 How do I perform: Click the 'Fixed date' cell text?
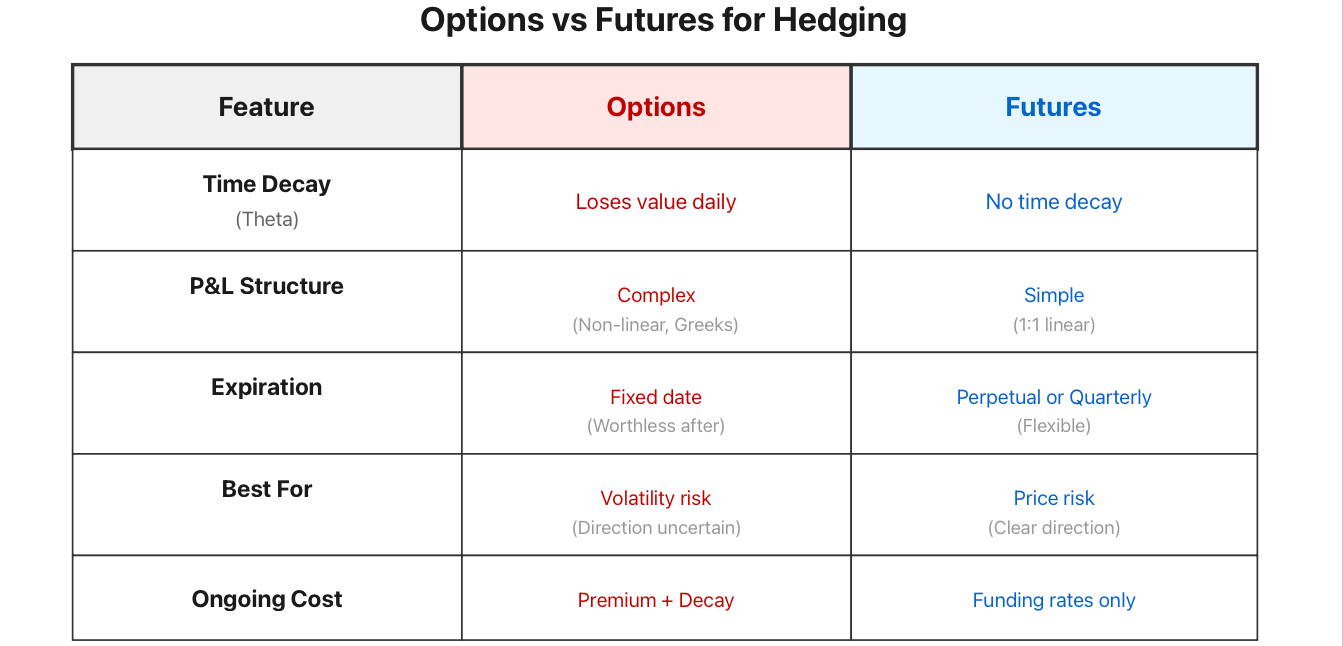[656, 397]
